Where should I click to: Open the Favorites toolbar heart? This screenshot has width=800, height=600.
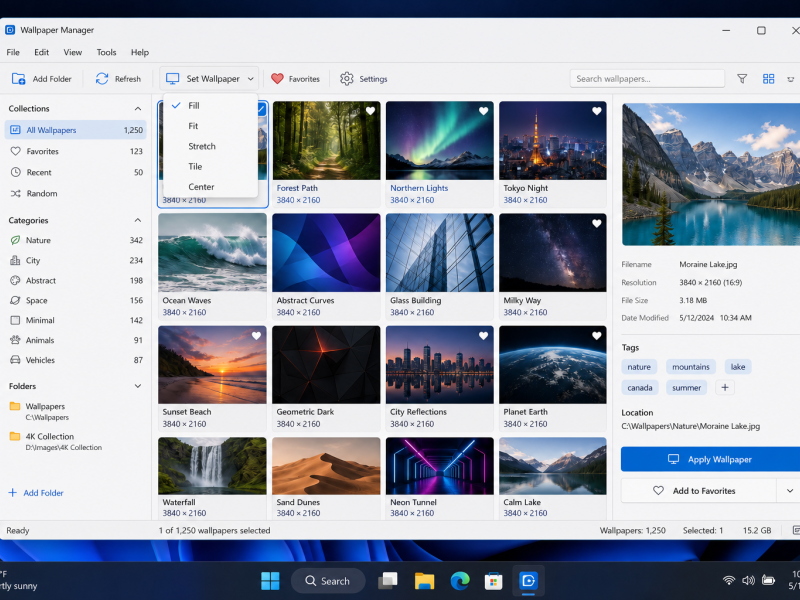click(x=277, y=79)
